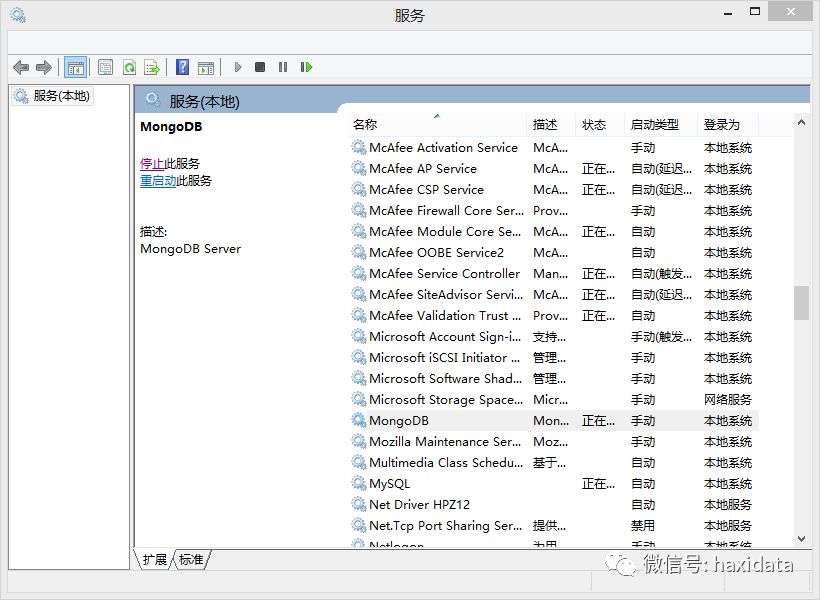Click the Forward arrow in toolbar
Viewport: 820px width, 600px height.
point(44,67)
